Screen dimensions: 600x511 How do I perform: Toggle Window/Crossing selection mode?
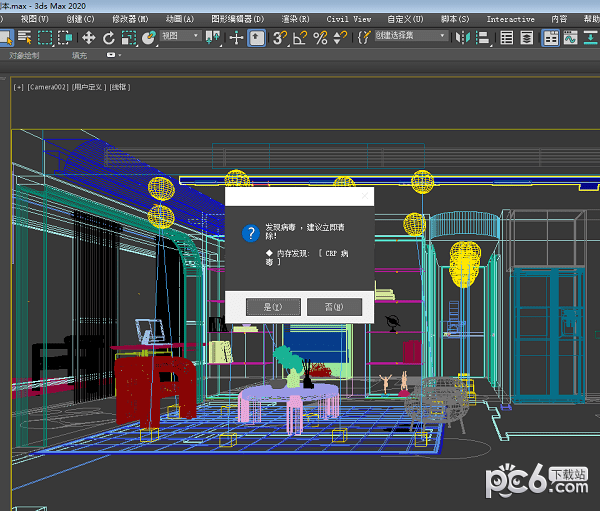pyautogui.click(x=66, y=37)
